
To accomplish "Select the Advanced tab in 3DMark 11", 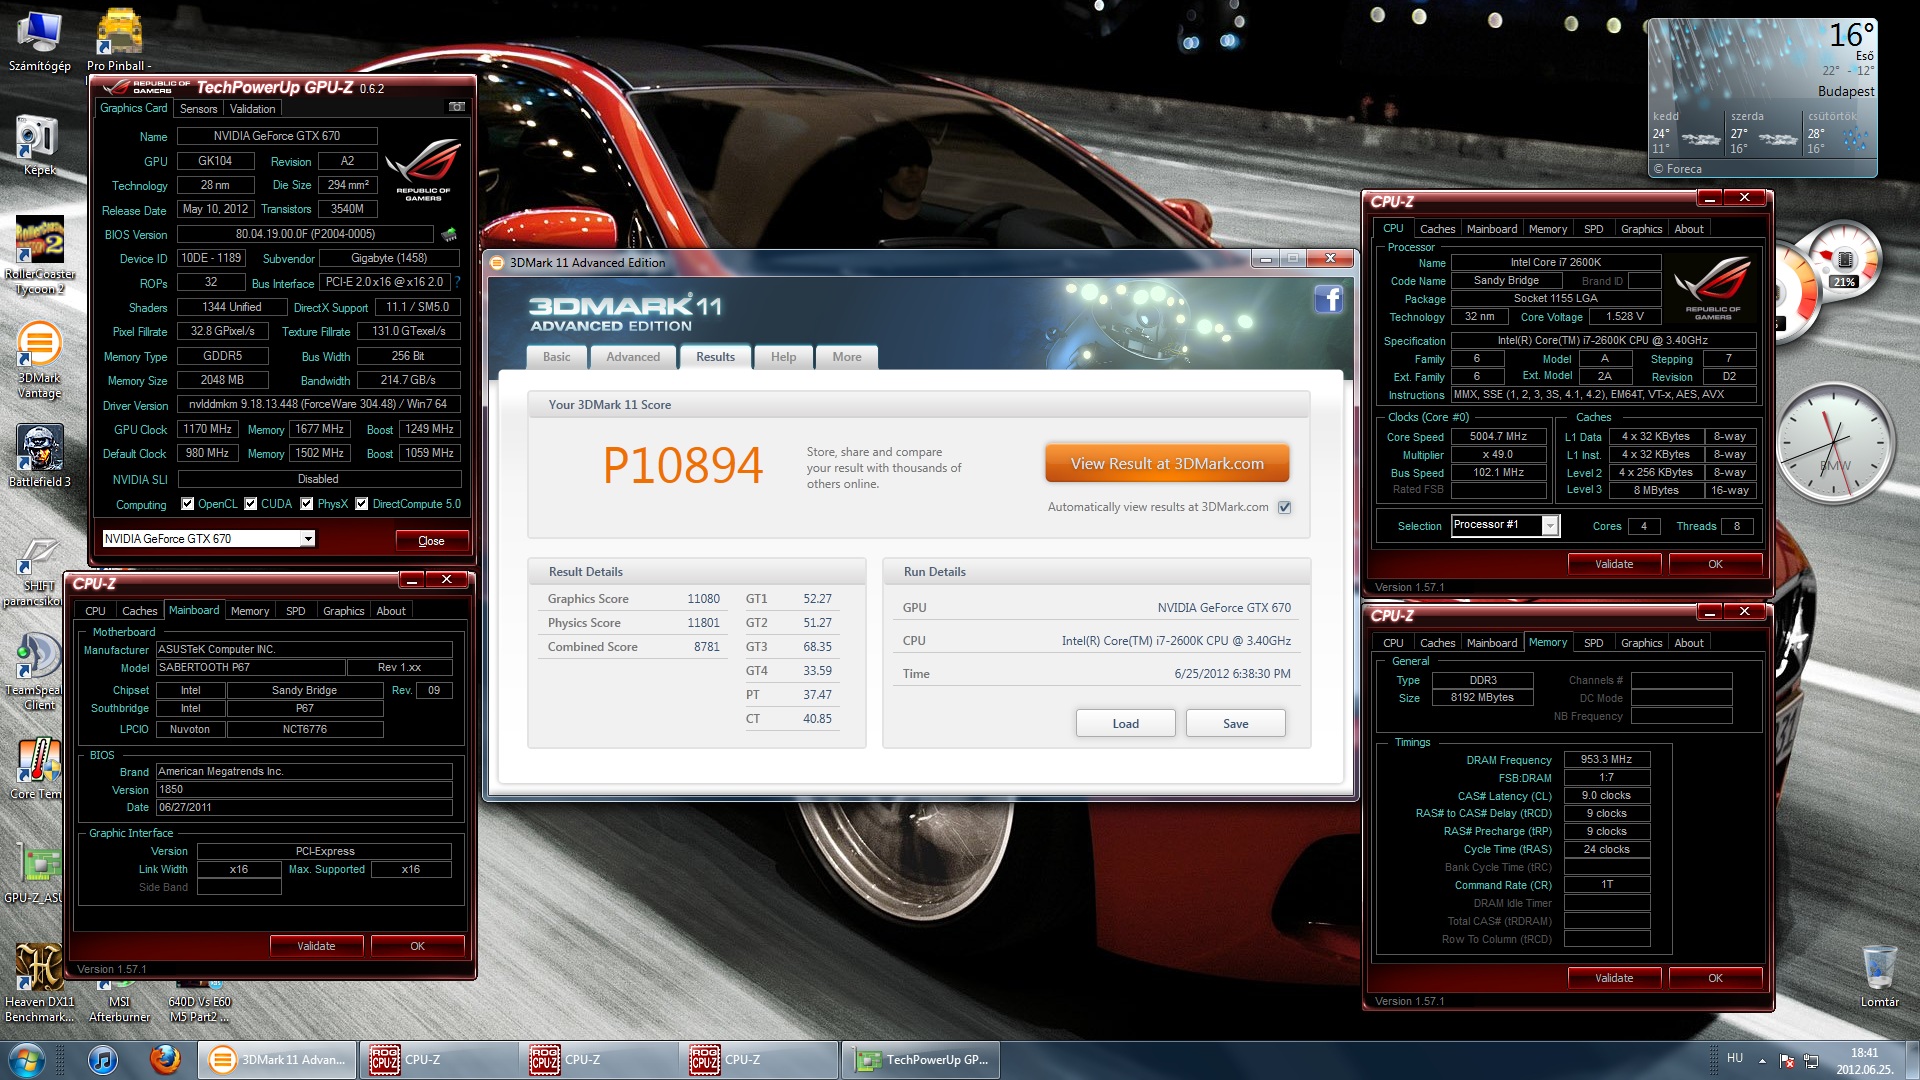I will pyautogui.click(x=633, y=357).
